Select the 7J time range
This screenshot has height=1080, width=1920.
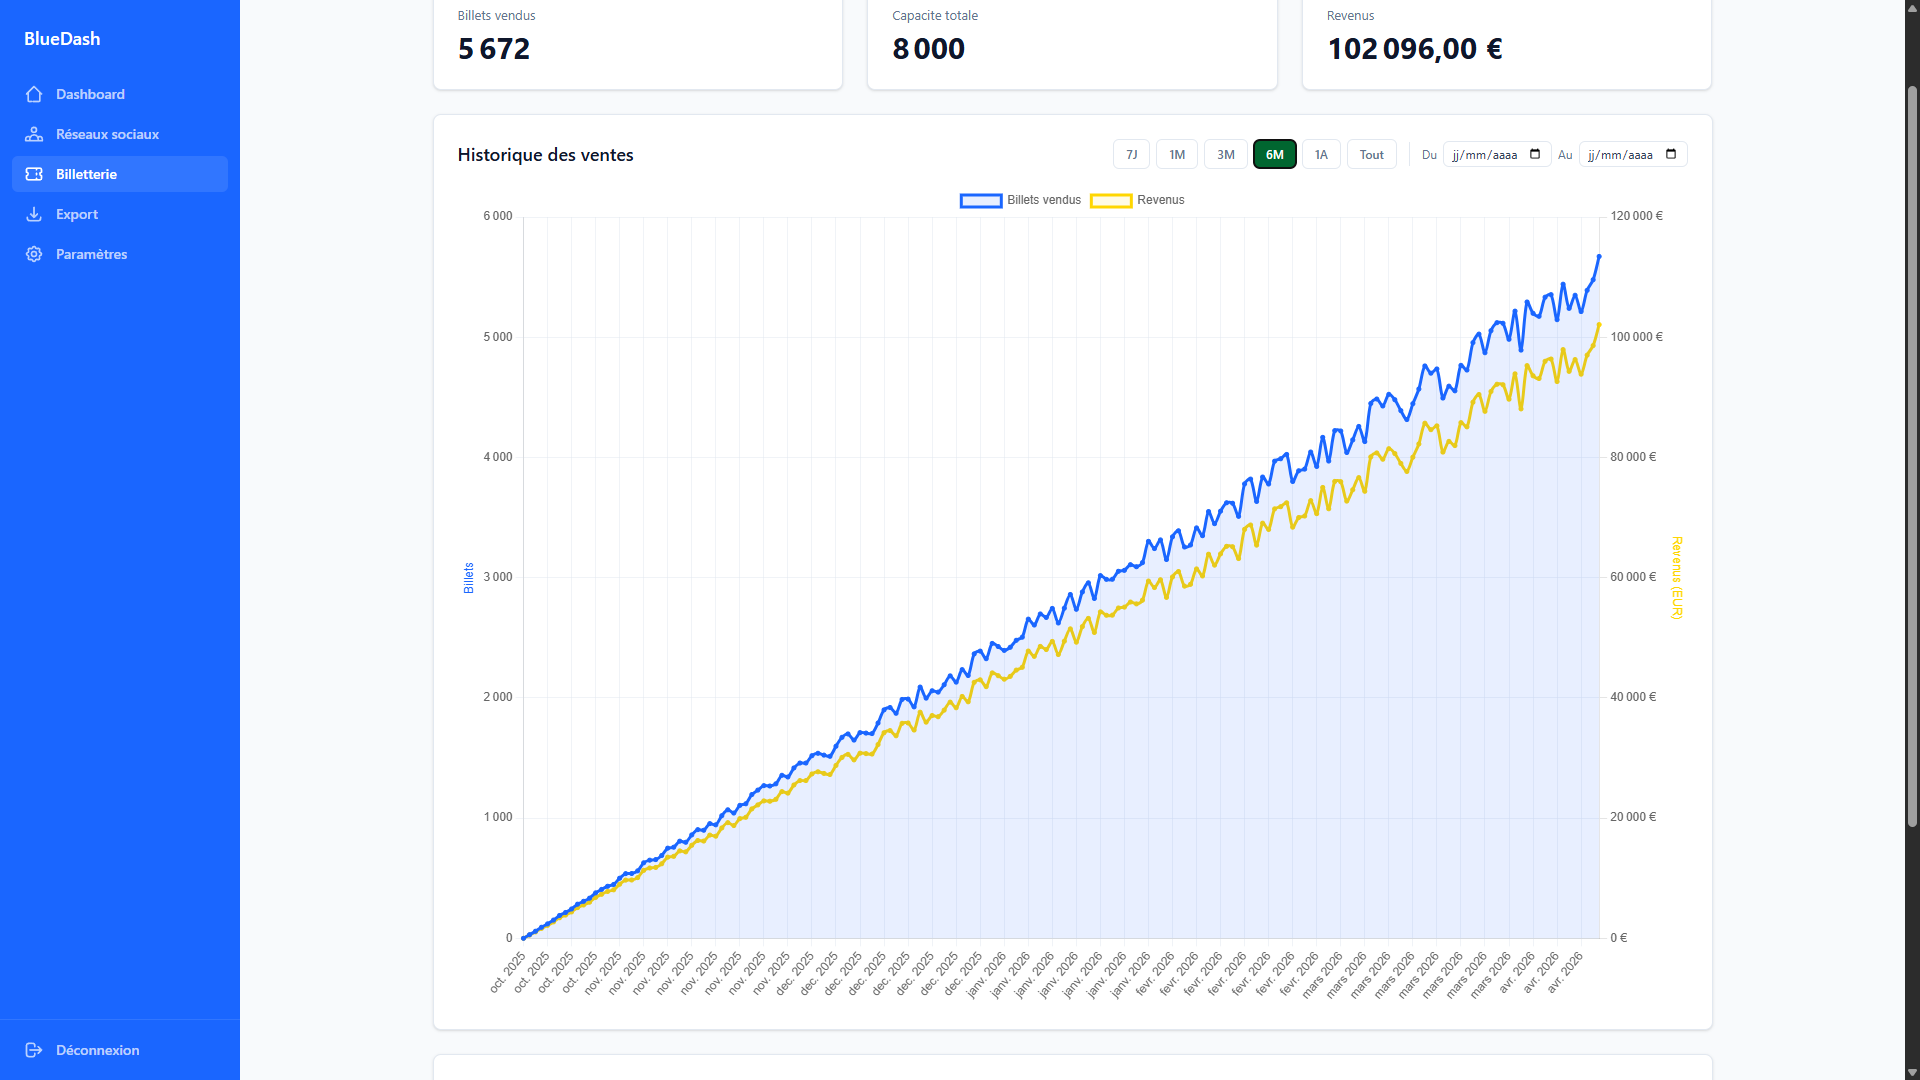[x=1131, y=154]
